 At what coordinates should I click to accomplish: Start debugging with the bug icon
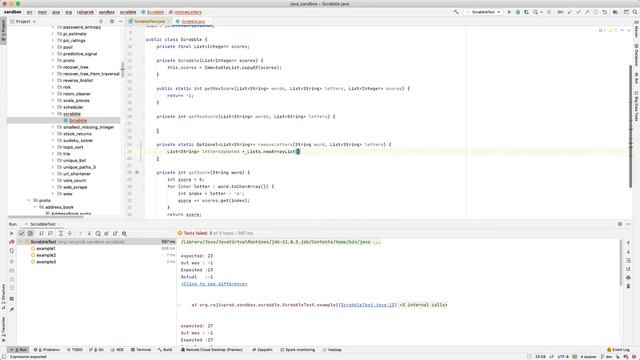coord(518,12)
